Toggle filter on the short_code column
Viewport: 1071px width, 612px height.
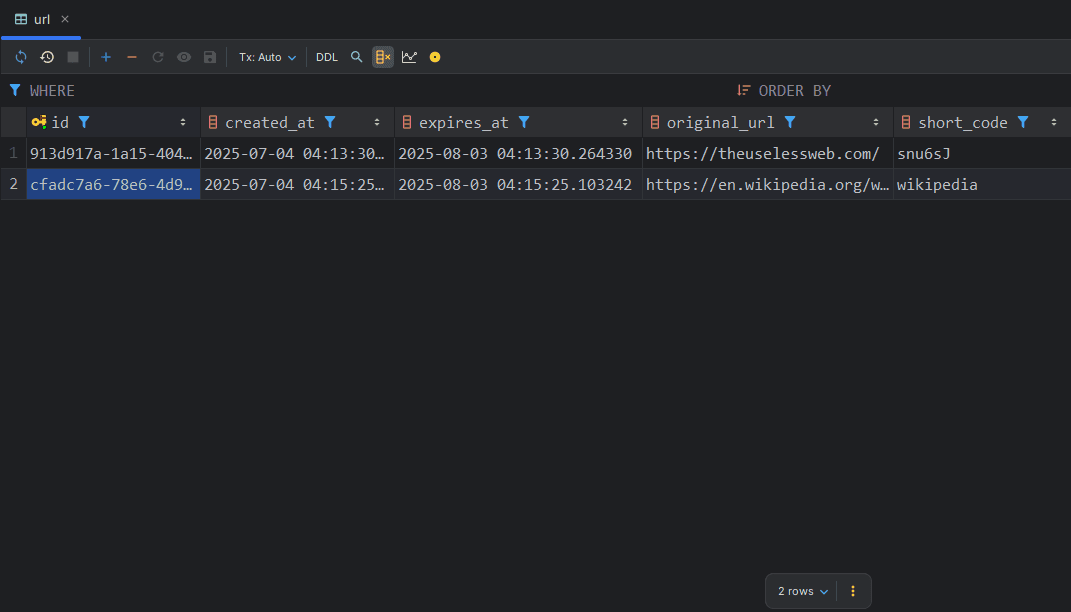point(1023,122)
